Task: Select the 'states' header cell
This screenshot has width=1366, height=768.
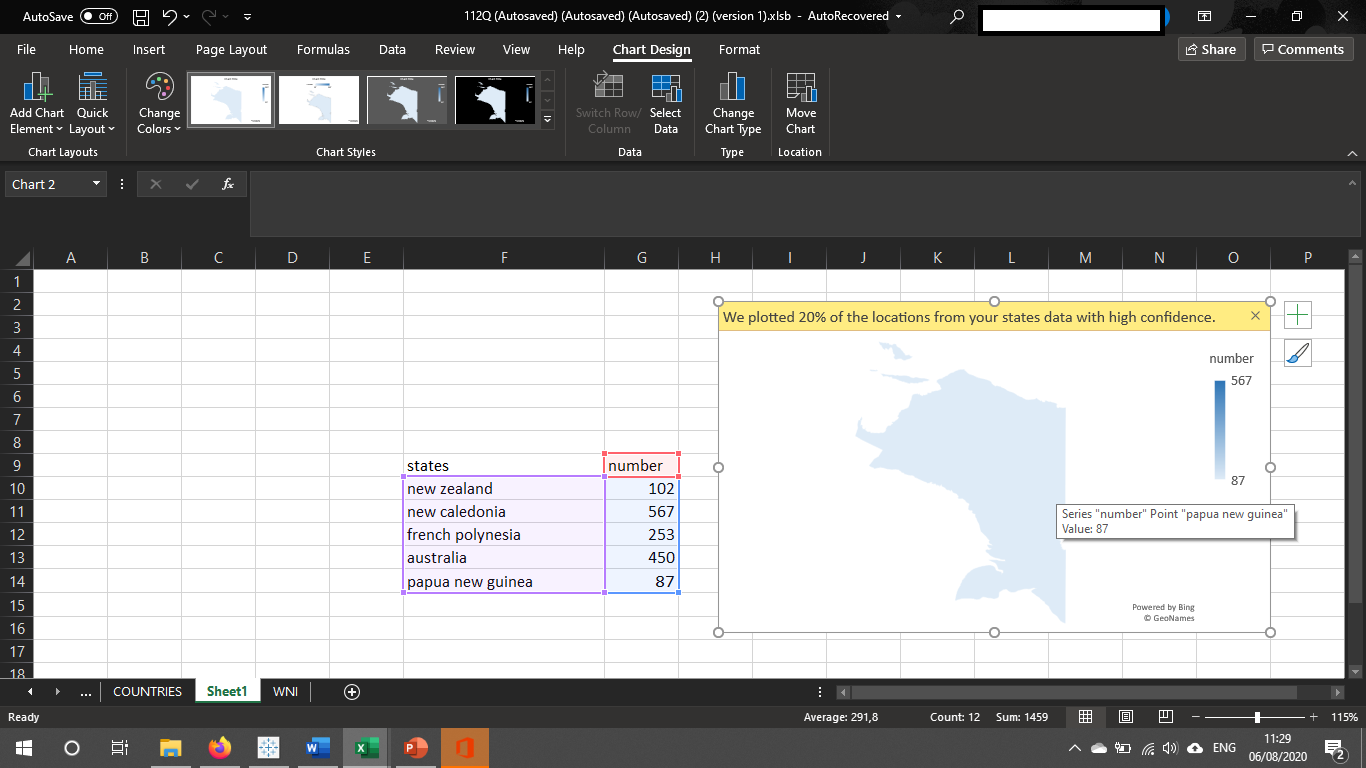Action: pos(504,466)
